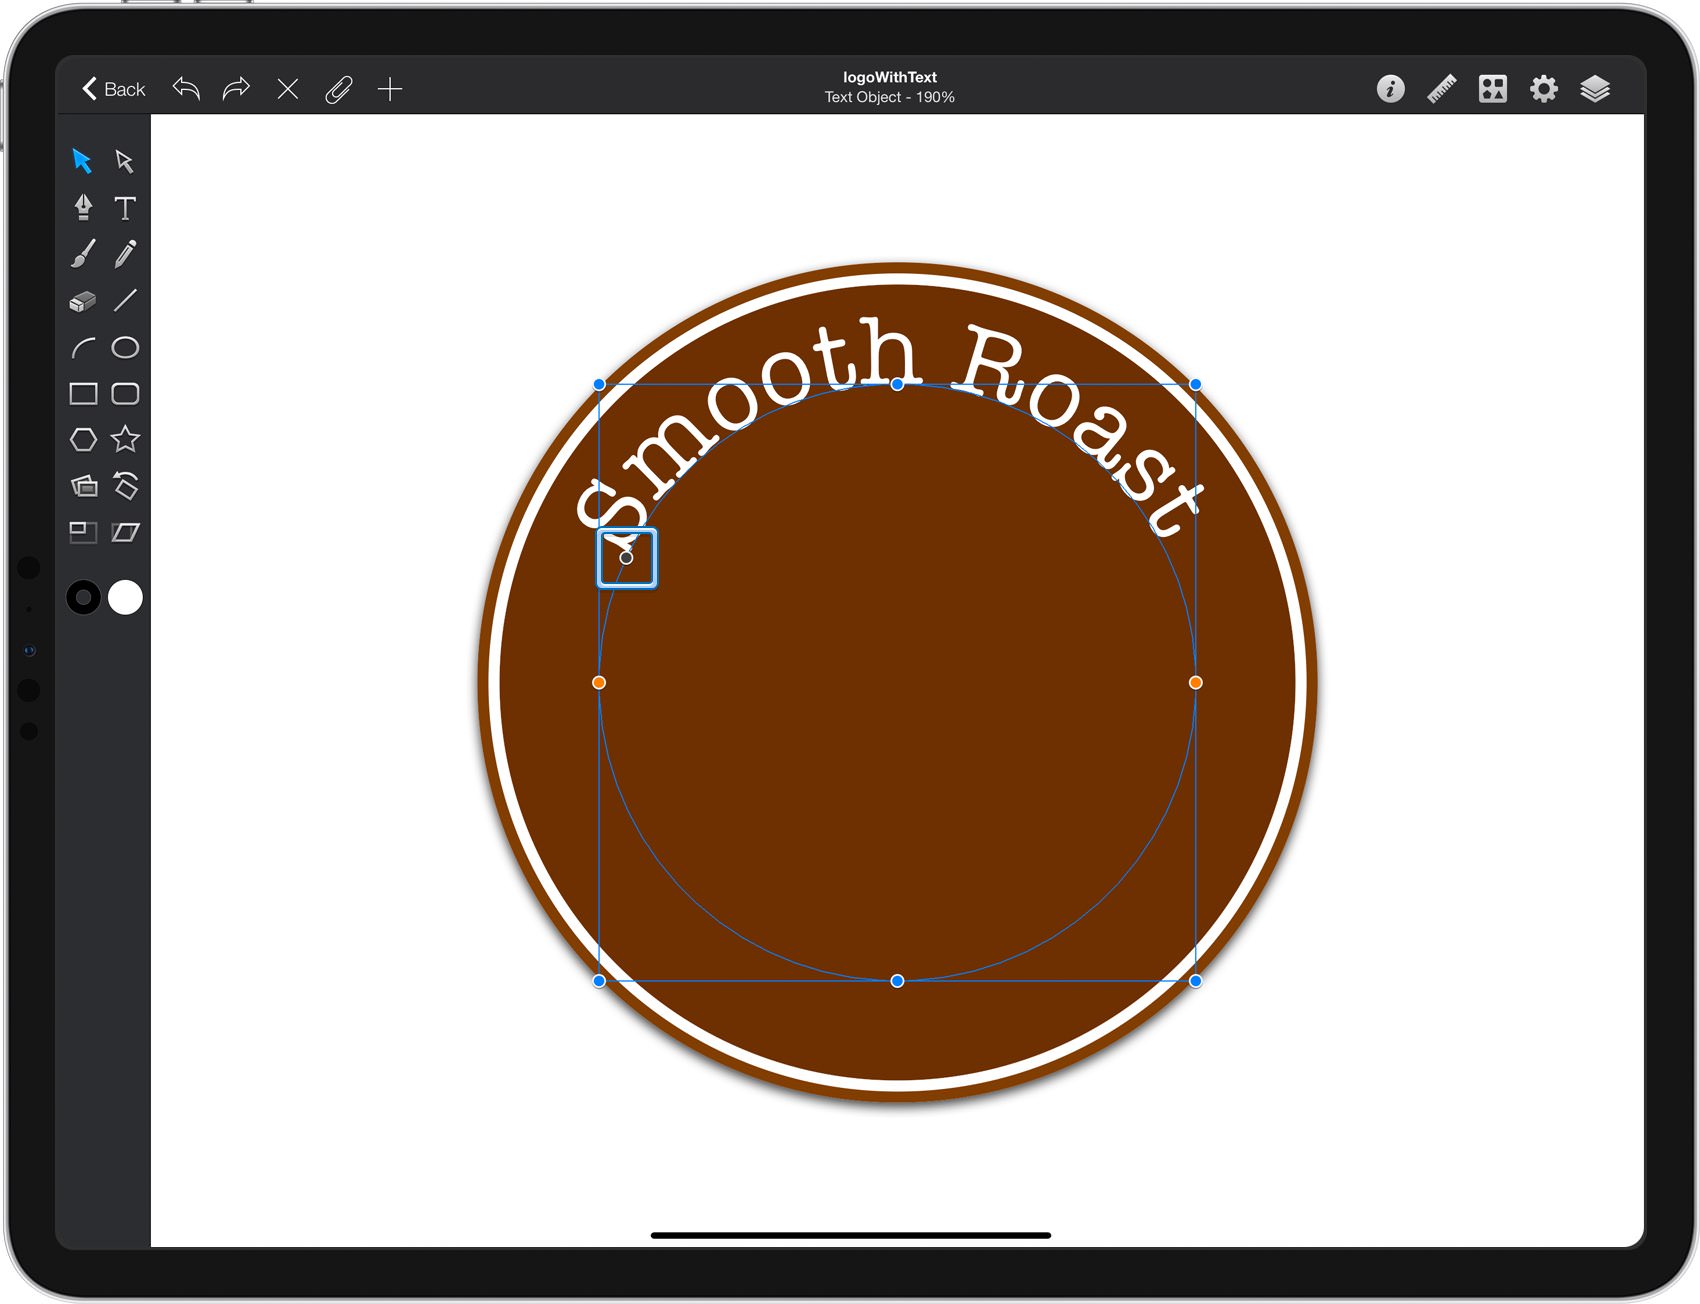Select the Text tool

(125, 208)
